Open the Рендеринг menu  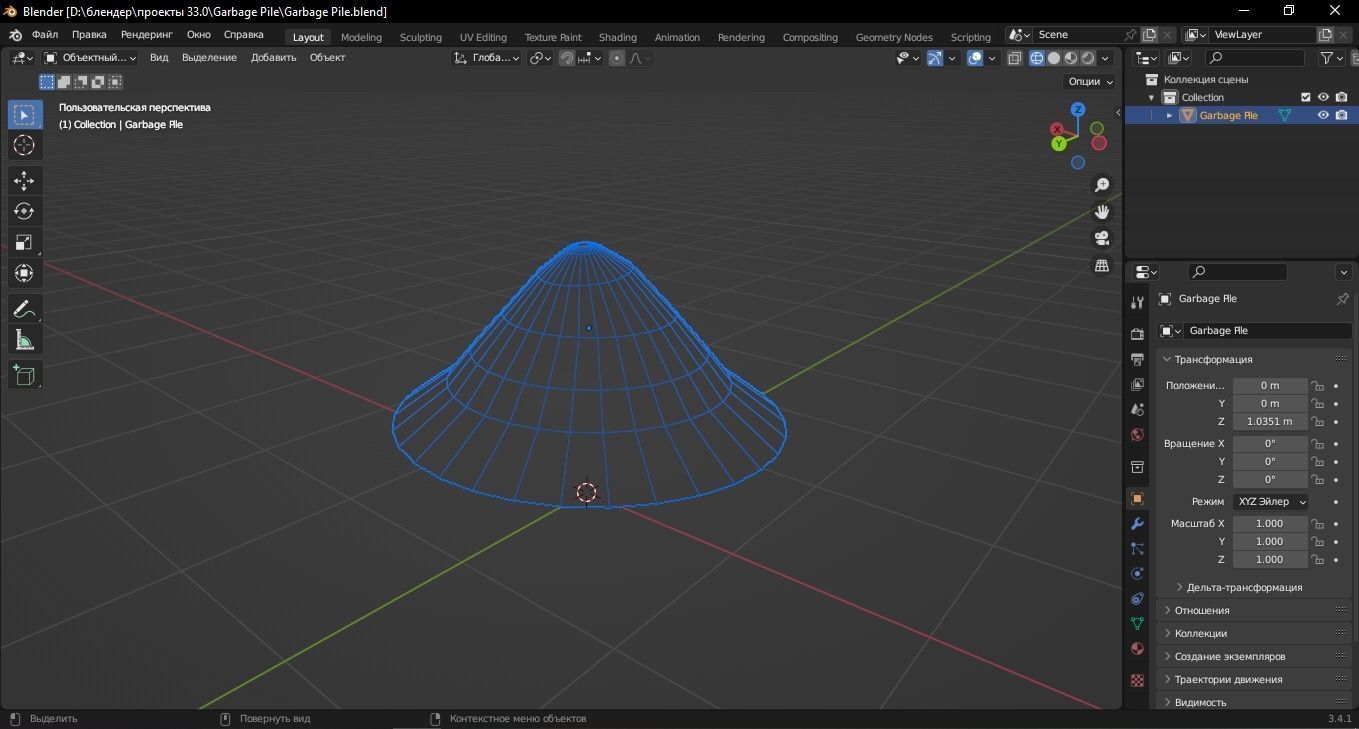(147, 34)
